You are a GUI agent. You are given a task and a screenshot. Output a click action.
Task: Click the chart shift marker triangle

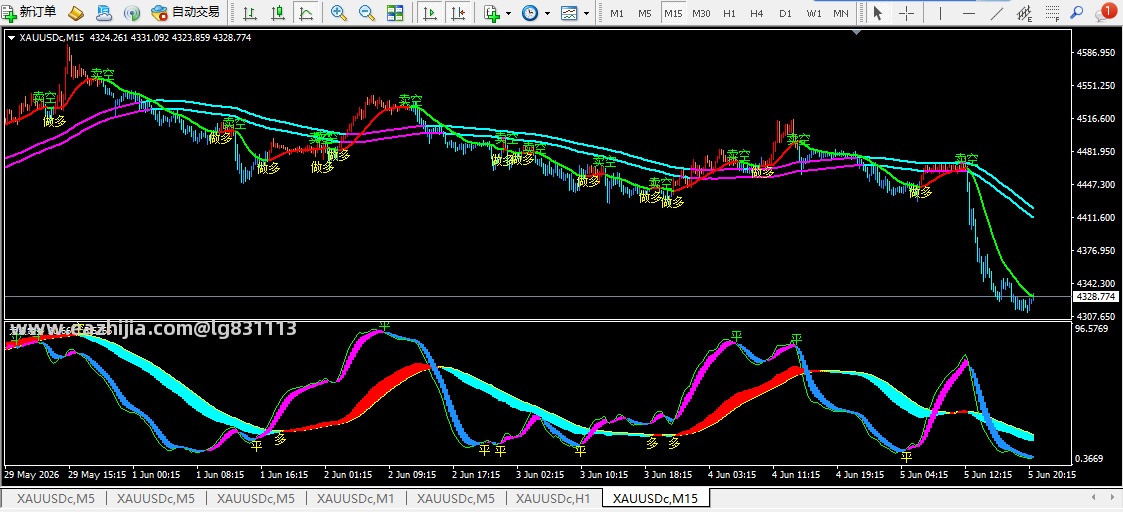pos(857,32)
